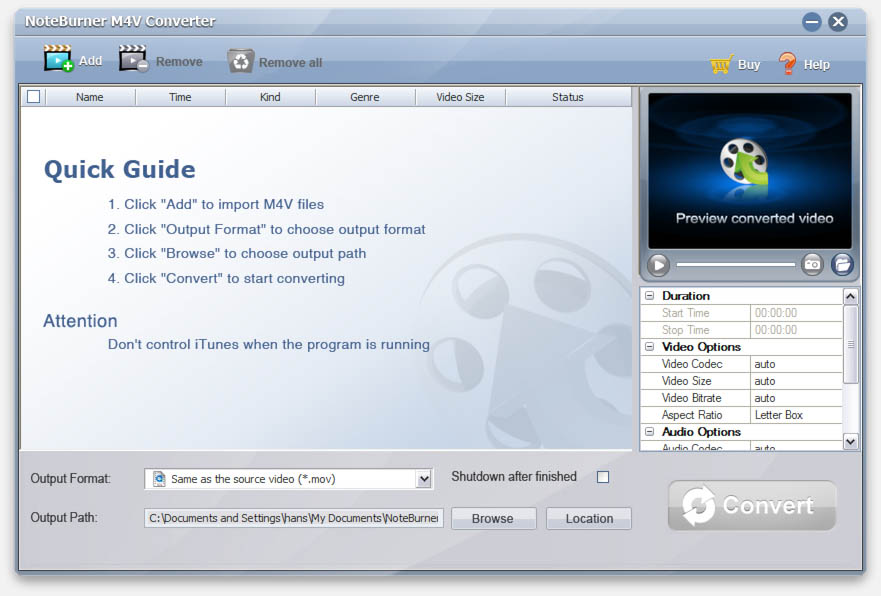Click the Output Format label
Image resolution: width=881 pixels, height=596 pixels.
coord(71,479)
